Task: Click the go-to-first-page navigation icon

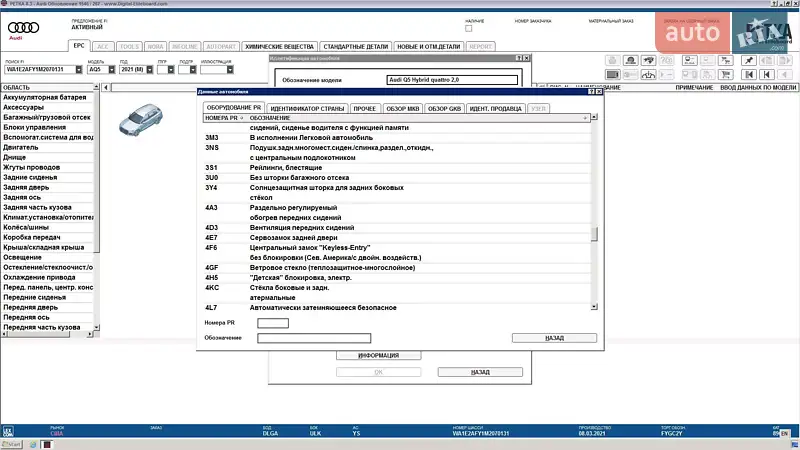Action: coord(745,74)
